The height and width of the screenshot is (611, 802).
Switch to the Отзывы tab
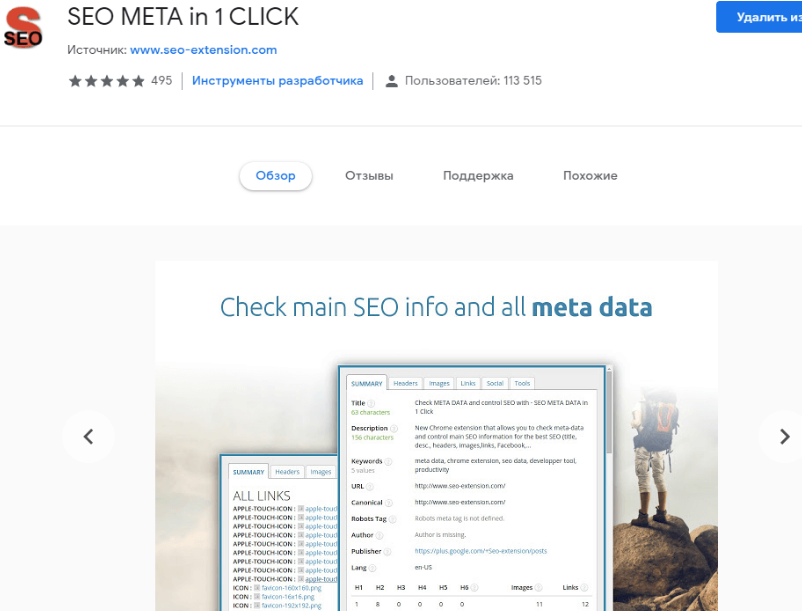[x=369, y=176]
